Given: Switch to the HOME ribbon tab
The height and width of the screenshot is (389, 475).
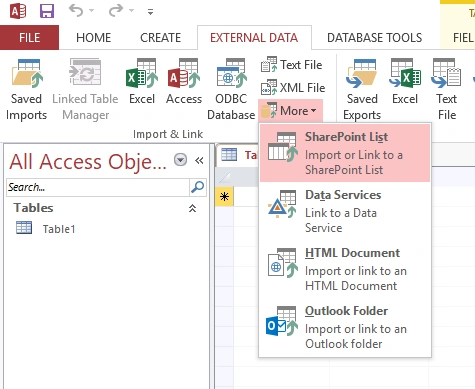Looking at the screenshot, I should [93, 38].
